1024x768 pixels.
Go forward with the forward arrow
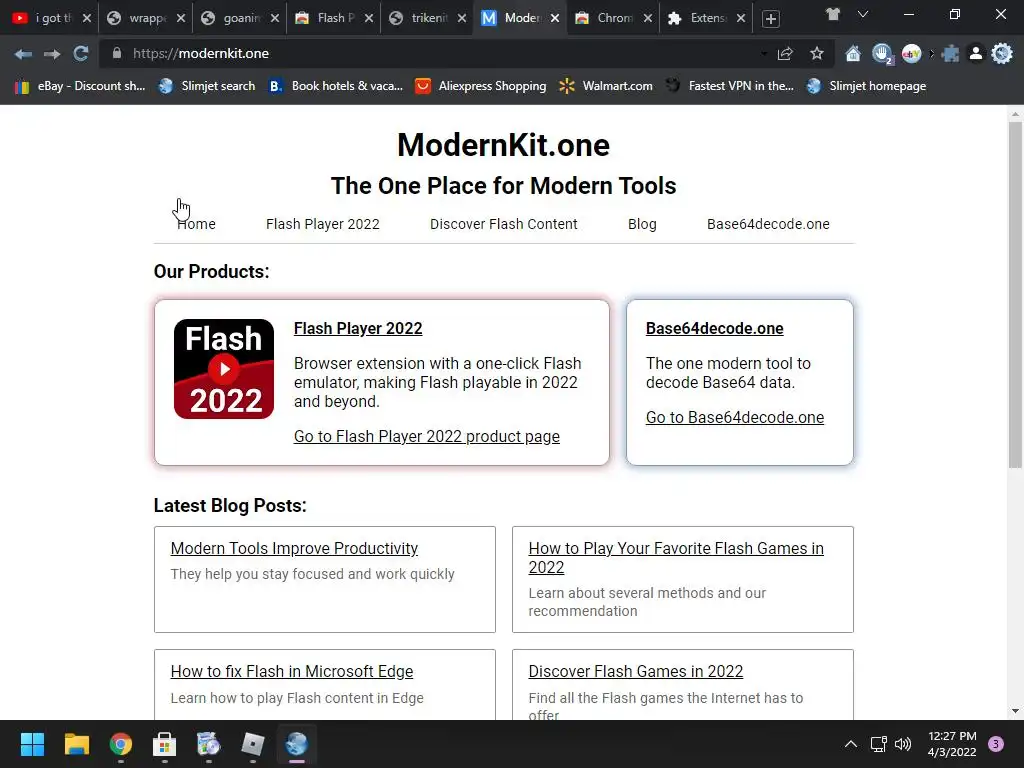pos(52,54)
